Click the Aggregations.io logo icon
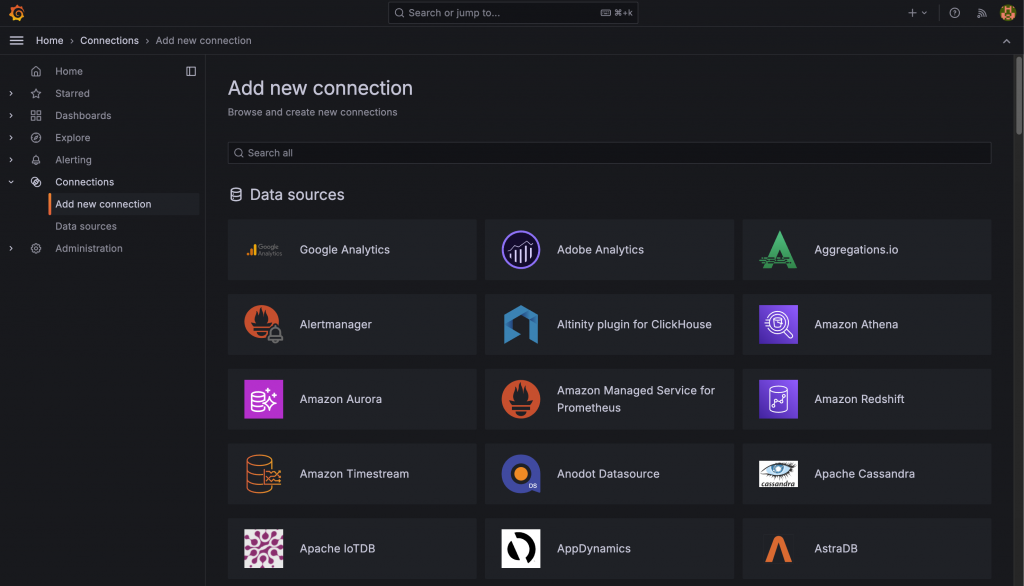 (778, 250)
